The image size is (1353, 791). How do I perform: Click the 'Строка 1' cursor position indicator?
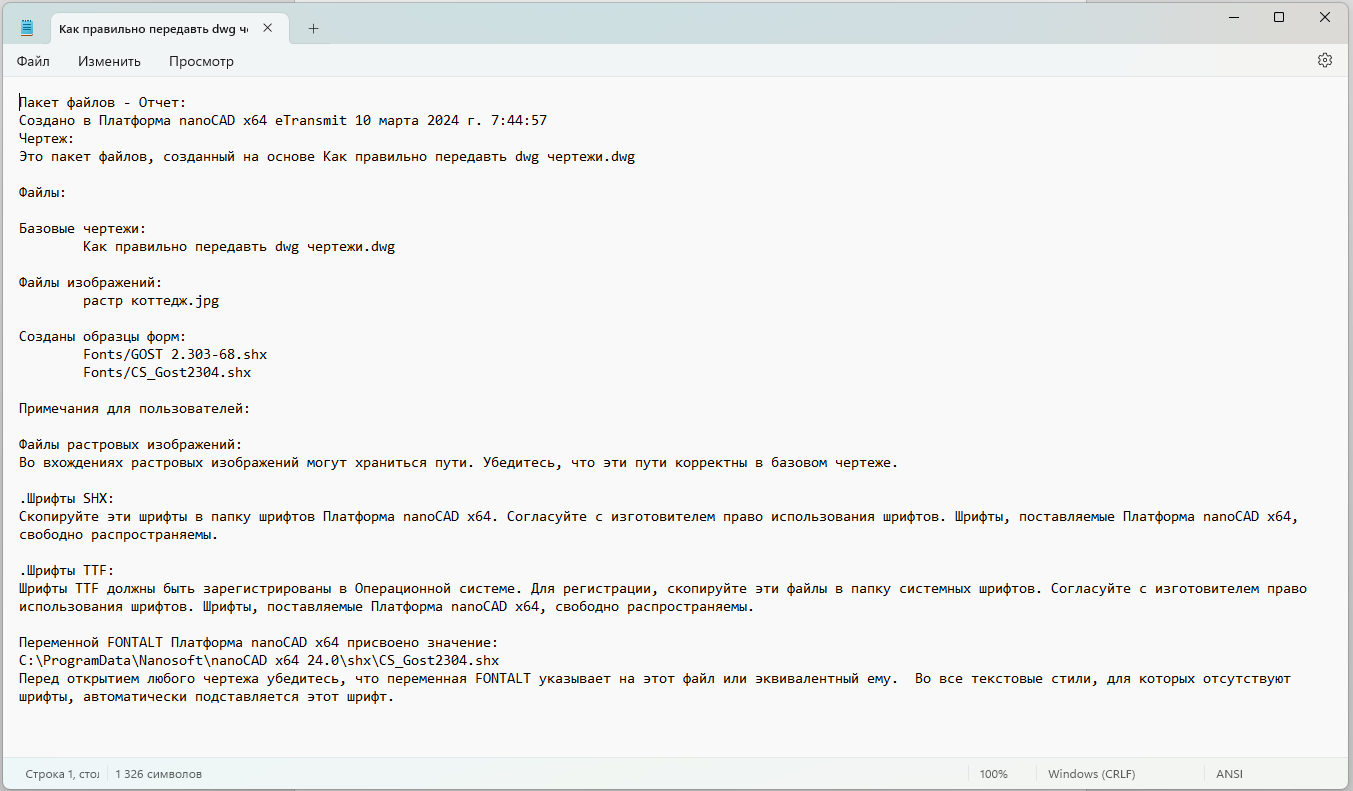pos(62,774)
